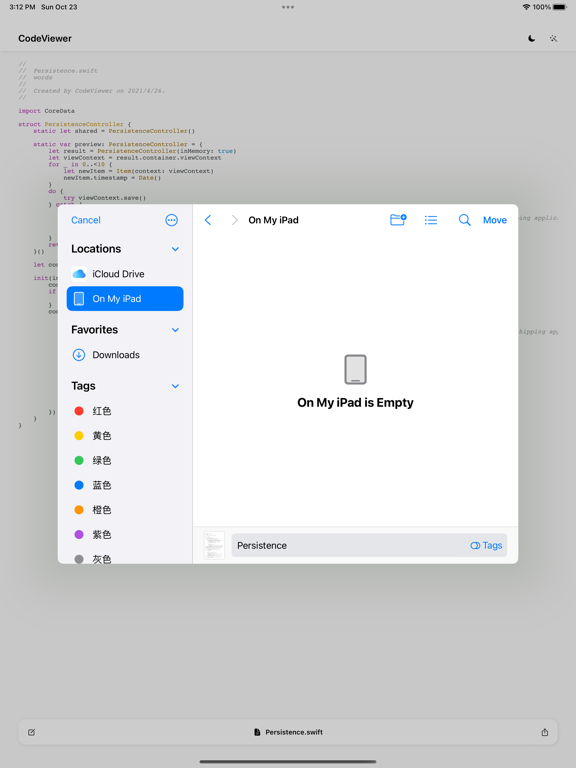
Task: Tap the Wi-Fi status icon
Action: tap(526, 7)
